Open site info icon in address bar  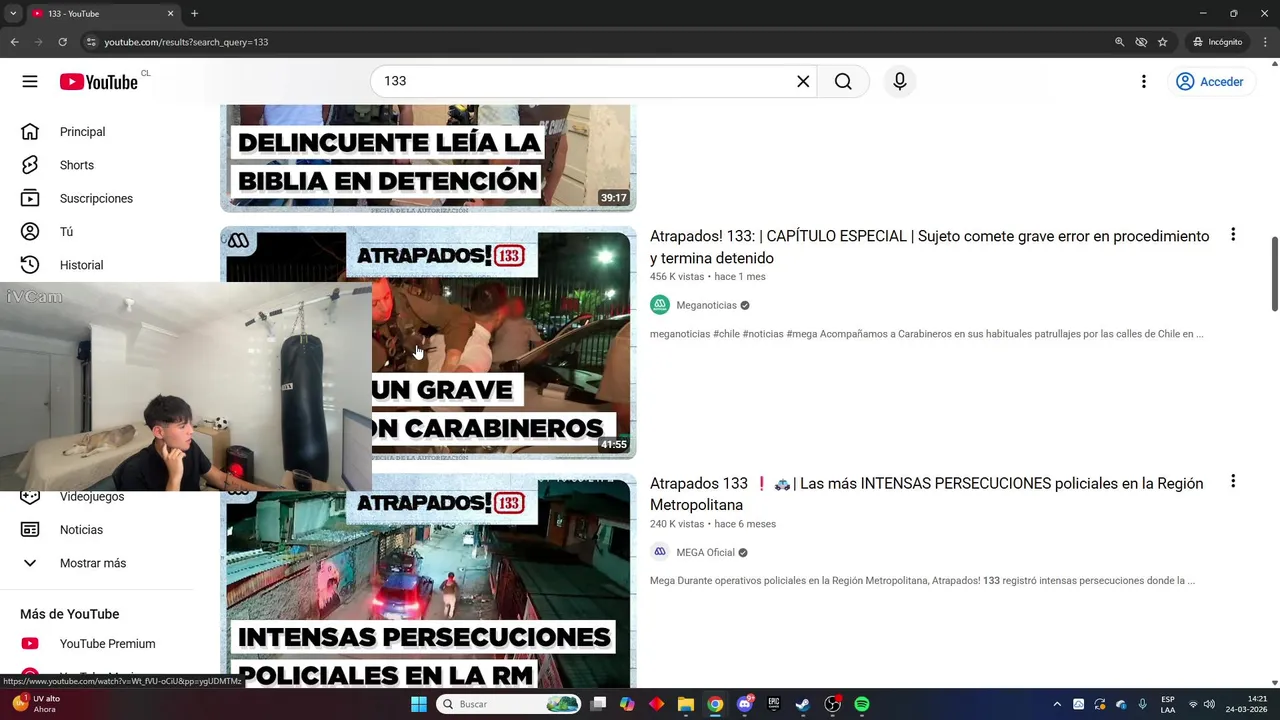[91, 42]
